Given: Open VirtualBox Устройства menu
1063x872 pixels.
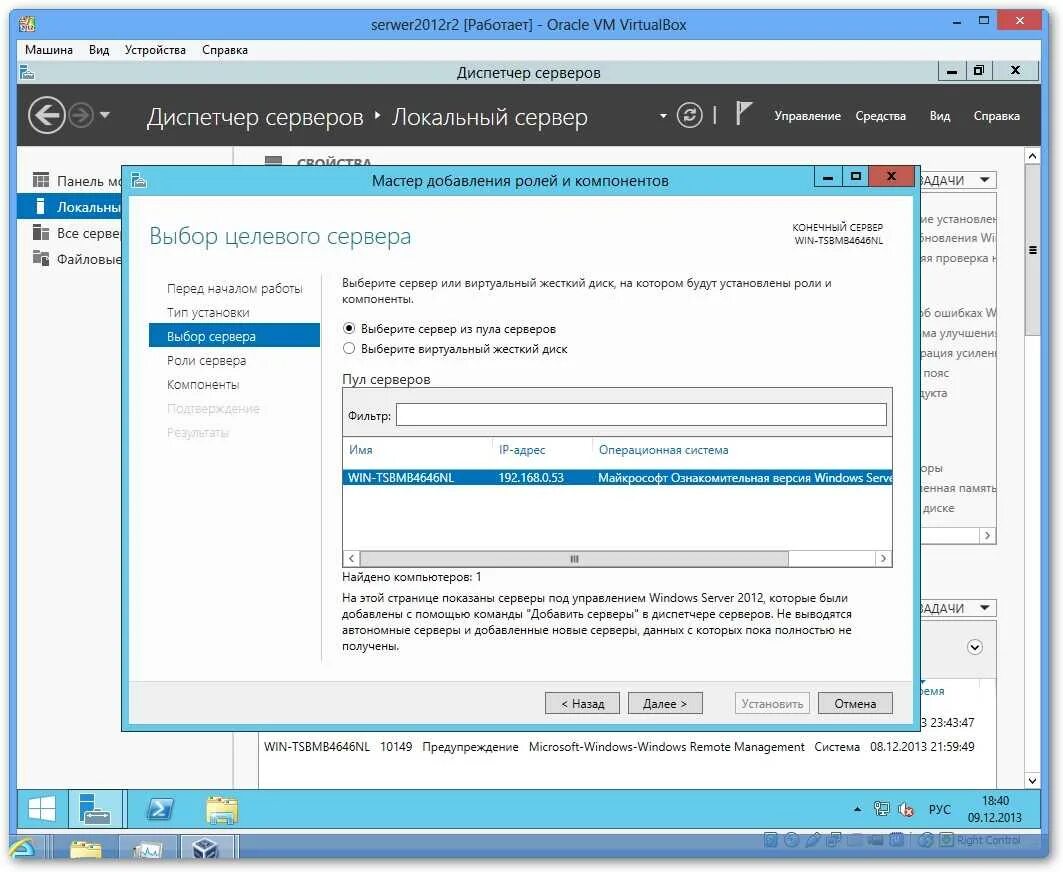Looking at the screenshot, I should click(155, 49).
